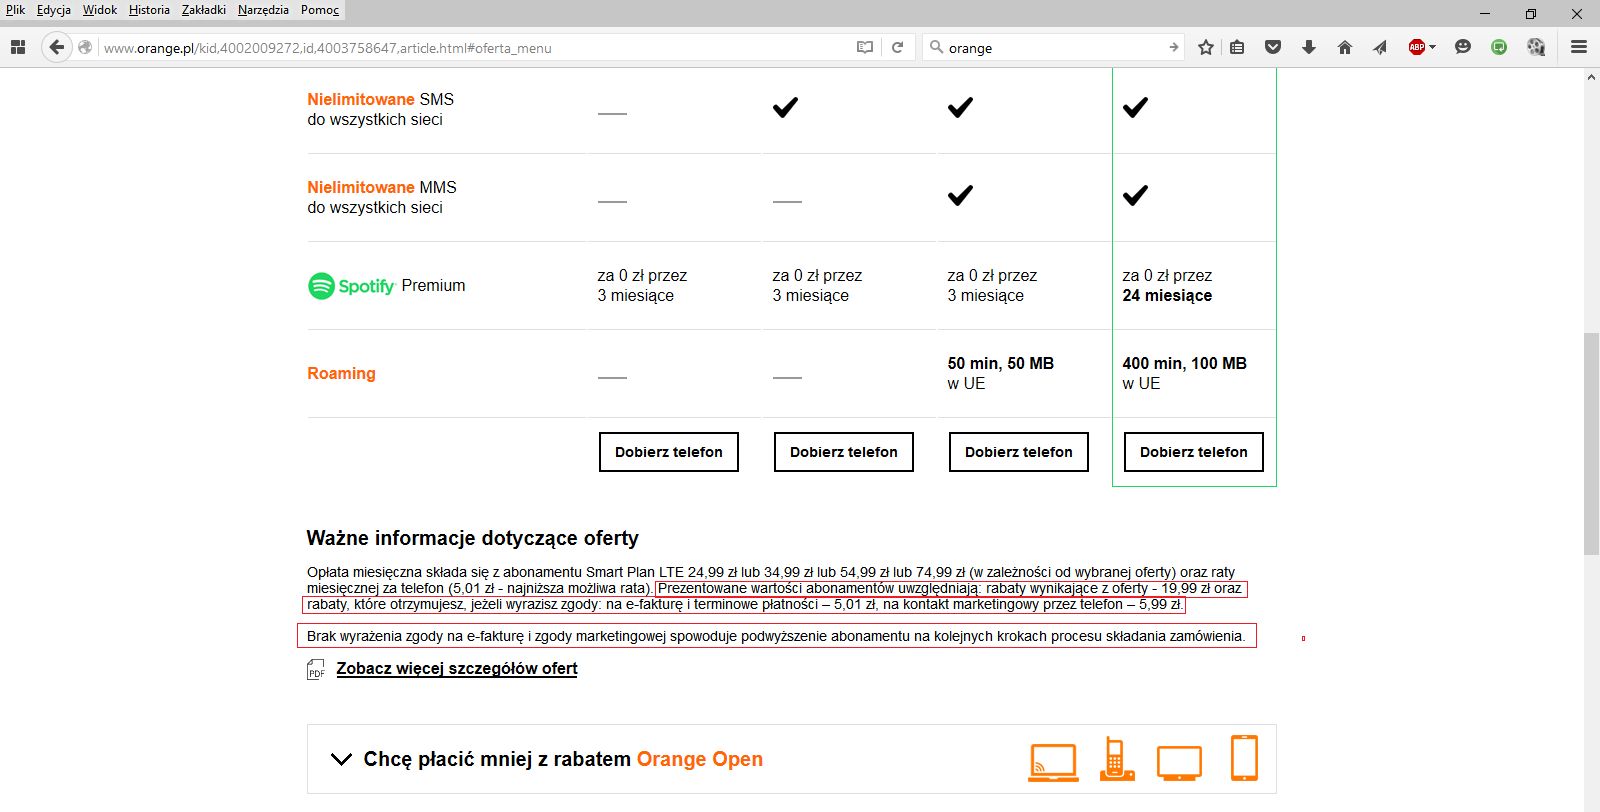The width and height of the screenshot is (1600, 812).
Task: Click the Spotify logo
Action: point(351,286)
